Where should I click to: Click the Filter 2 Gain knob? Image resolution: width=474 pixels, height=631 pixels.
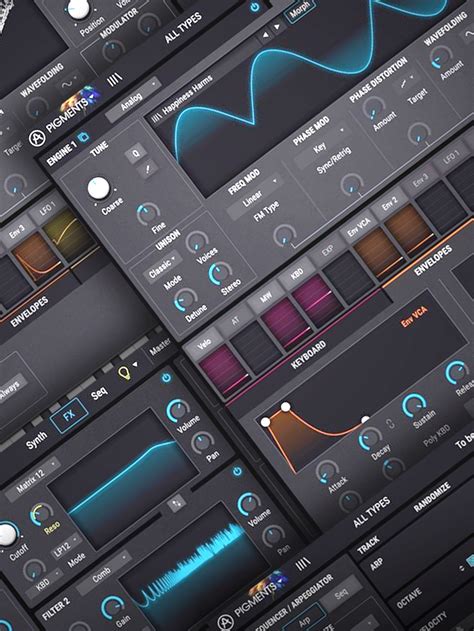(x=113, y=607)
